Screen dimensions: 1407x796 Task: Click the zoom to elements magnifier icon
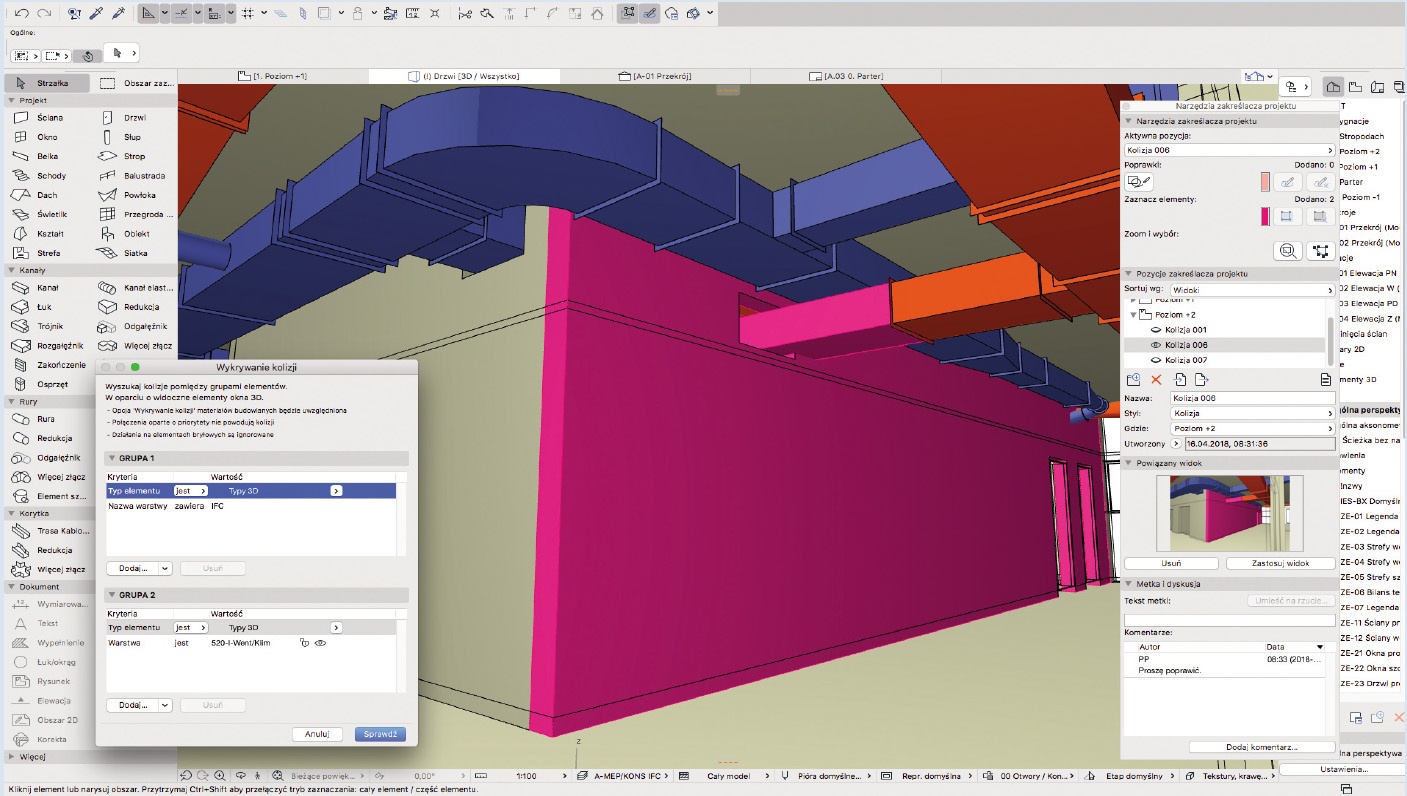[x=1289, y=251]
